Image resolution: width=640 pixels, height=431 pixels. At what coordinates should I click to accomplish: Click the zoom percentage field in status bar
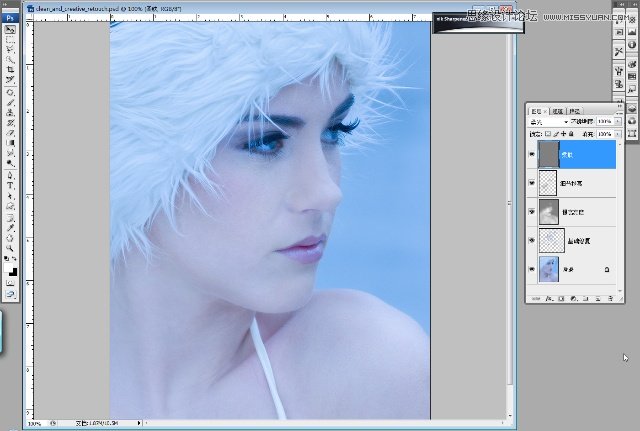[35, 424]
